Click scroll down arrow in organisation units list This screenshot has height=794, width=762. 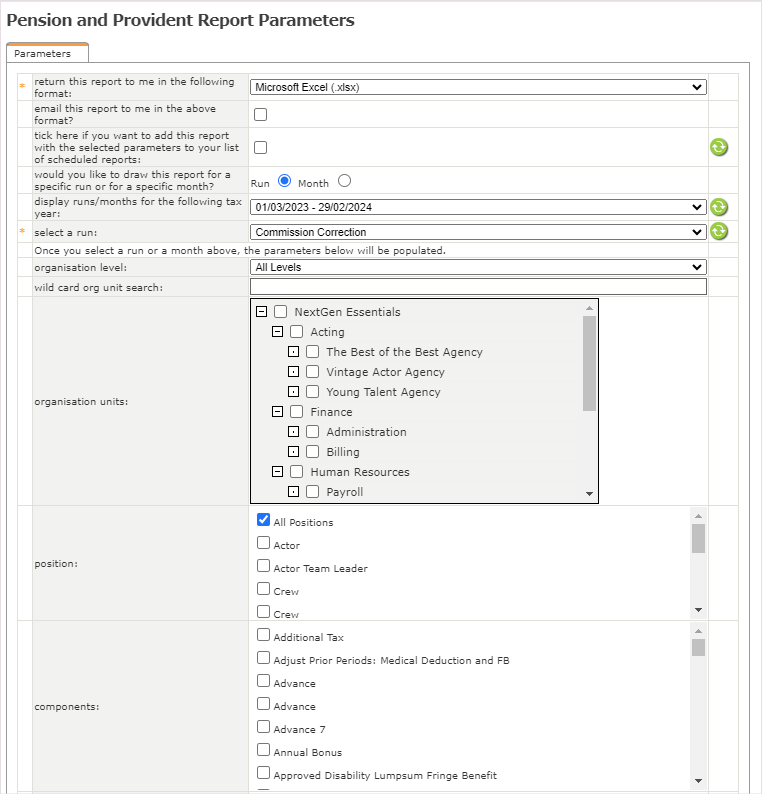(x=589, y=494)
